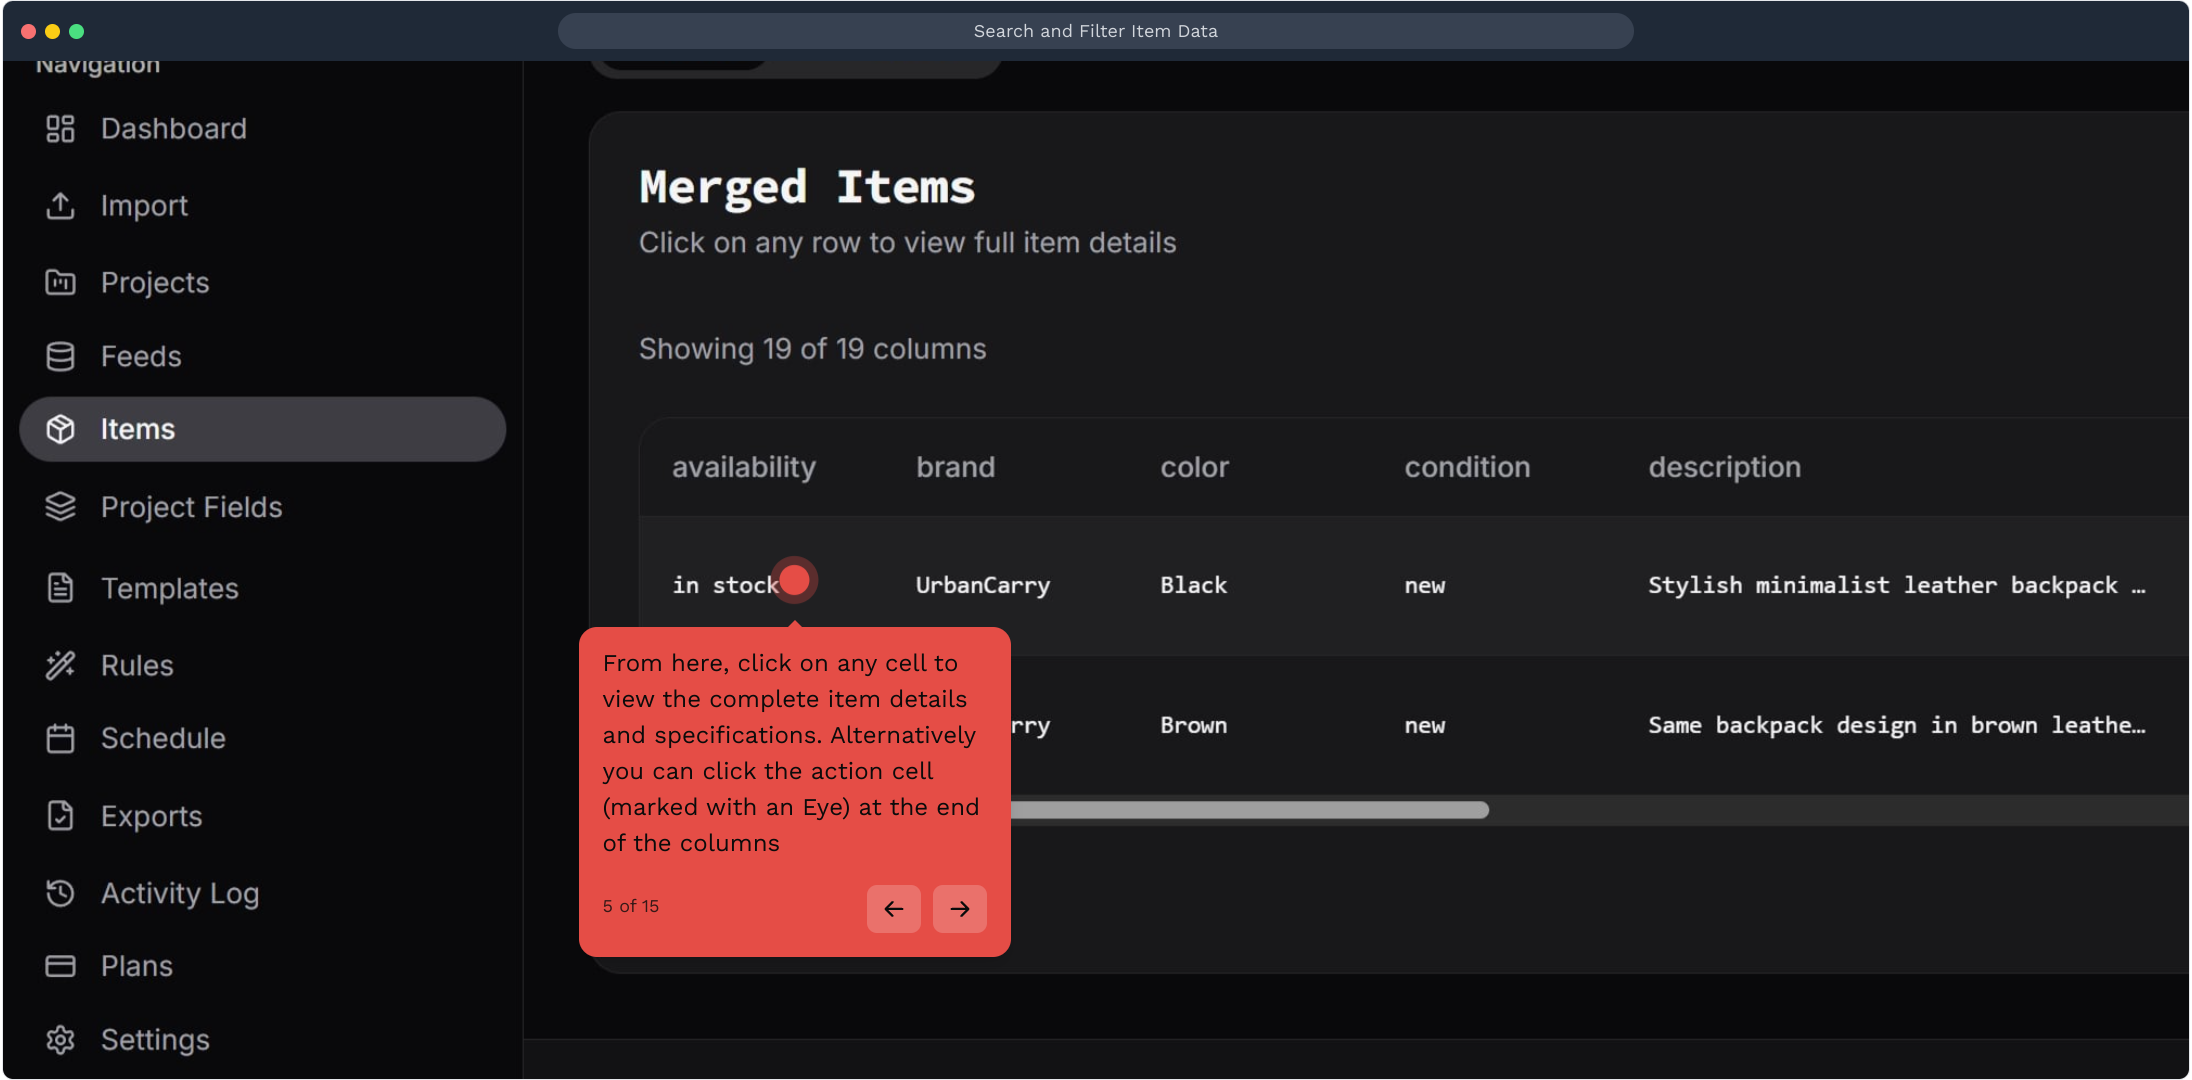Image resolution: width=2192 pixels, height=1080 pixels.
Task: Click the Rules magic wand icon
Action: click(60, 665)
